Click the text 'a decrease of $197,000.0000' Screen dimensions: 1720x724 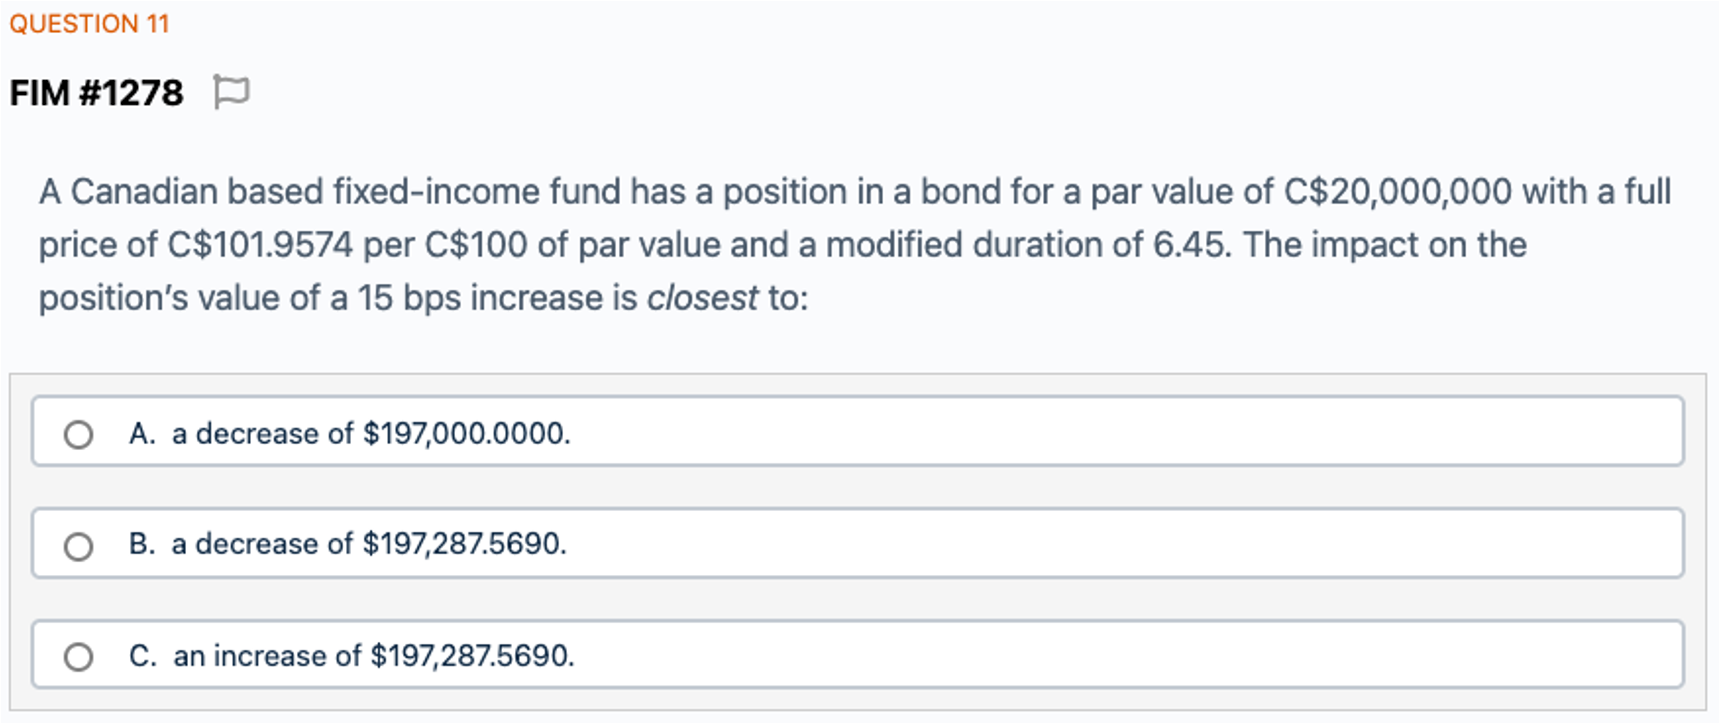click(370, 434)
